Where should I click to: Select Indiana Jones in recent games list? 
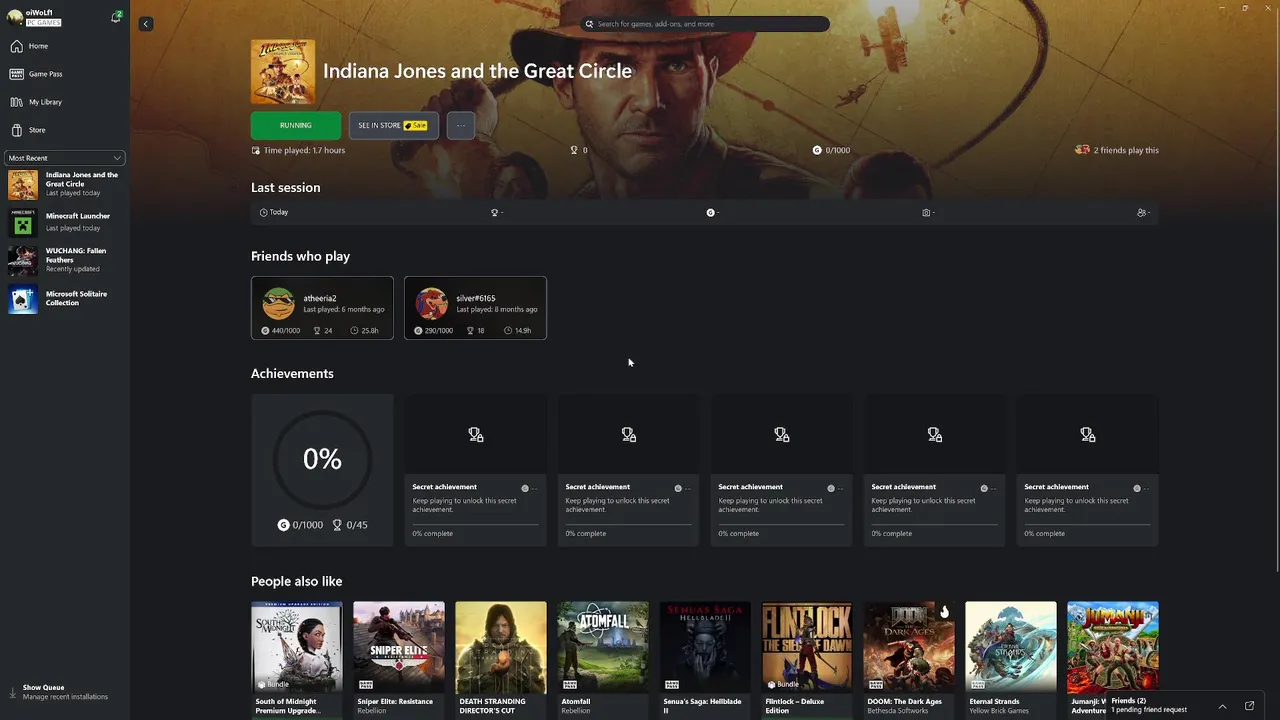[65, 185]
